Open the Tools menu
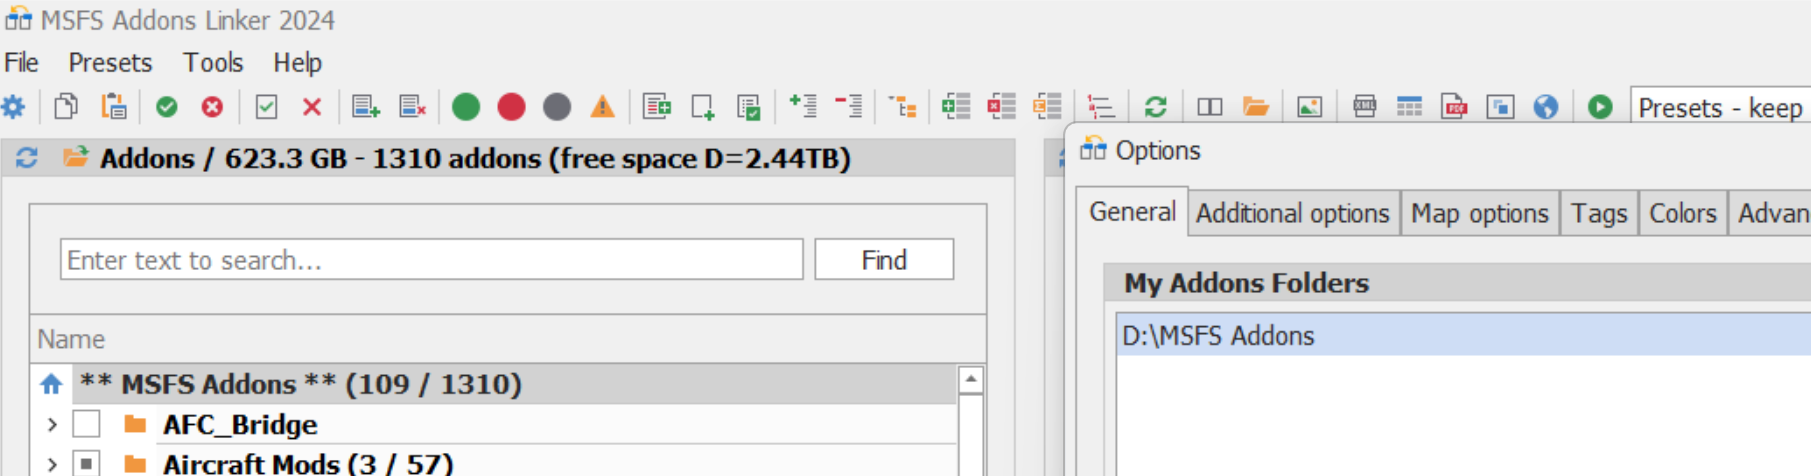Image resolution: width=1811 pixels, height=476 pixels. (213, 63)
